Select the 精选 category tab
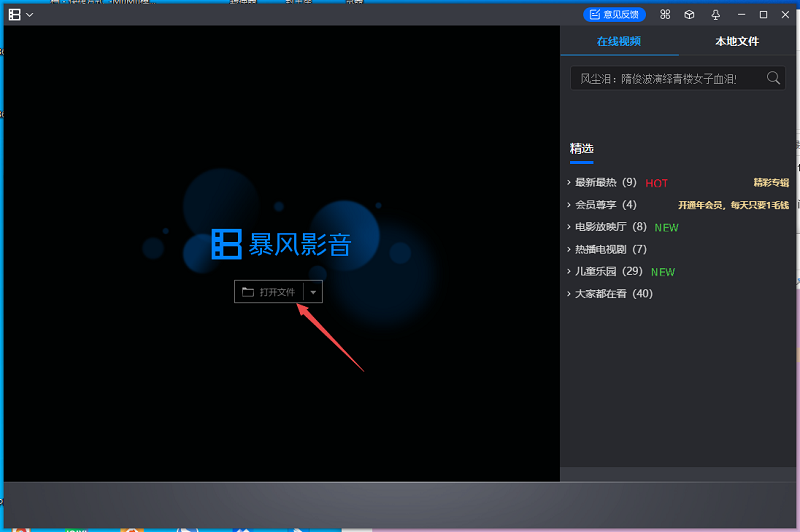 582,148
